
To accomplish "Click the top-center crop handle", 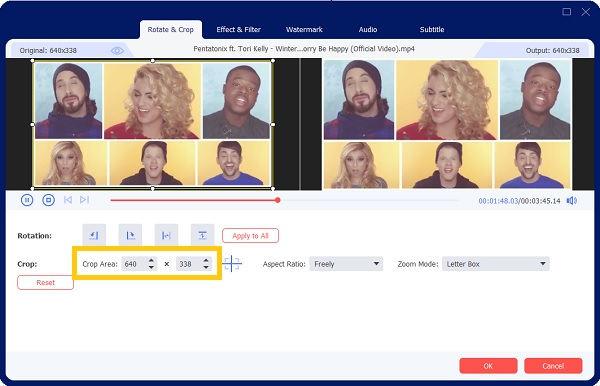I will 153,61.
